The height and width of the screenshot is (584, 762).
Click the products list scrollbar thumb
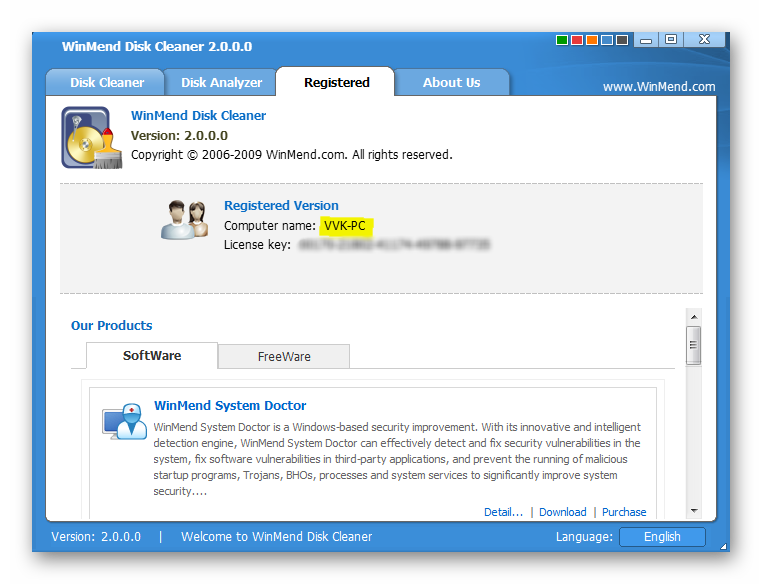(x=693, y=345)
